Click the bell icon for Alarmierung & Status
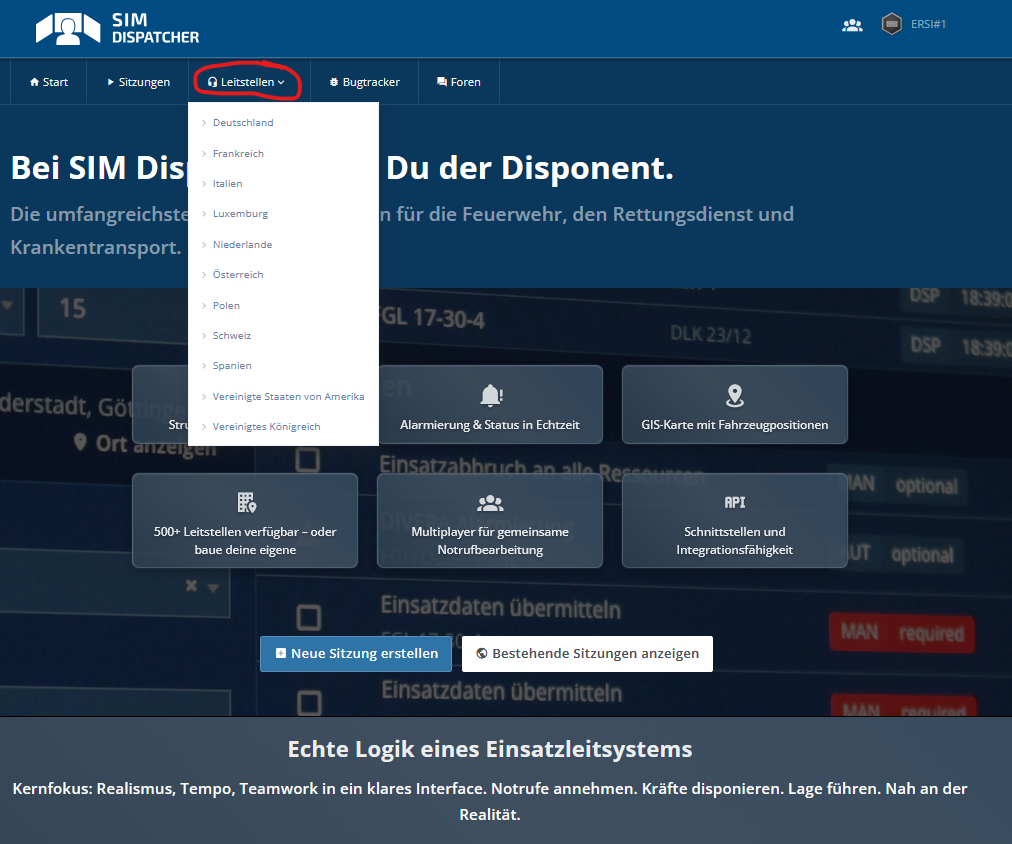Image resolution: width=1012 pixels, height=844 pixels. point(490,395)
